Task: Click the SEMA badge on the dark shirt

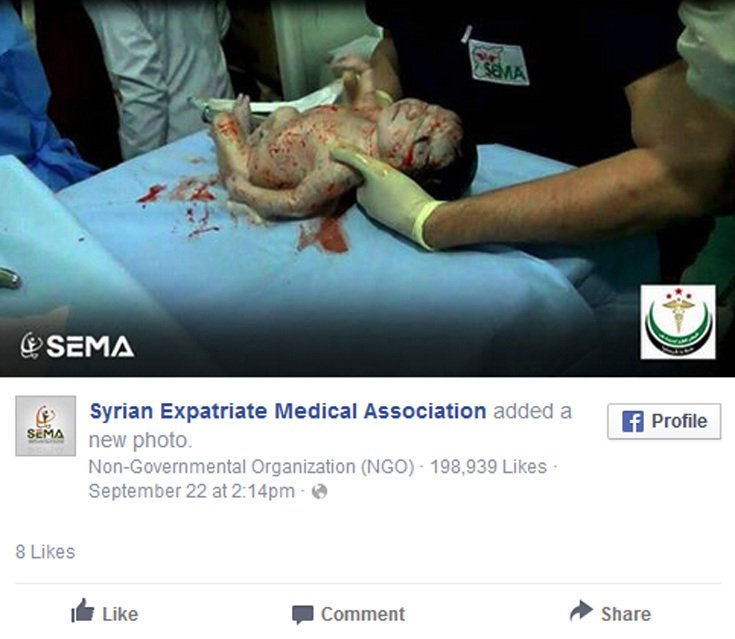Action: coord(498,62)
